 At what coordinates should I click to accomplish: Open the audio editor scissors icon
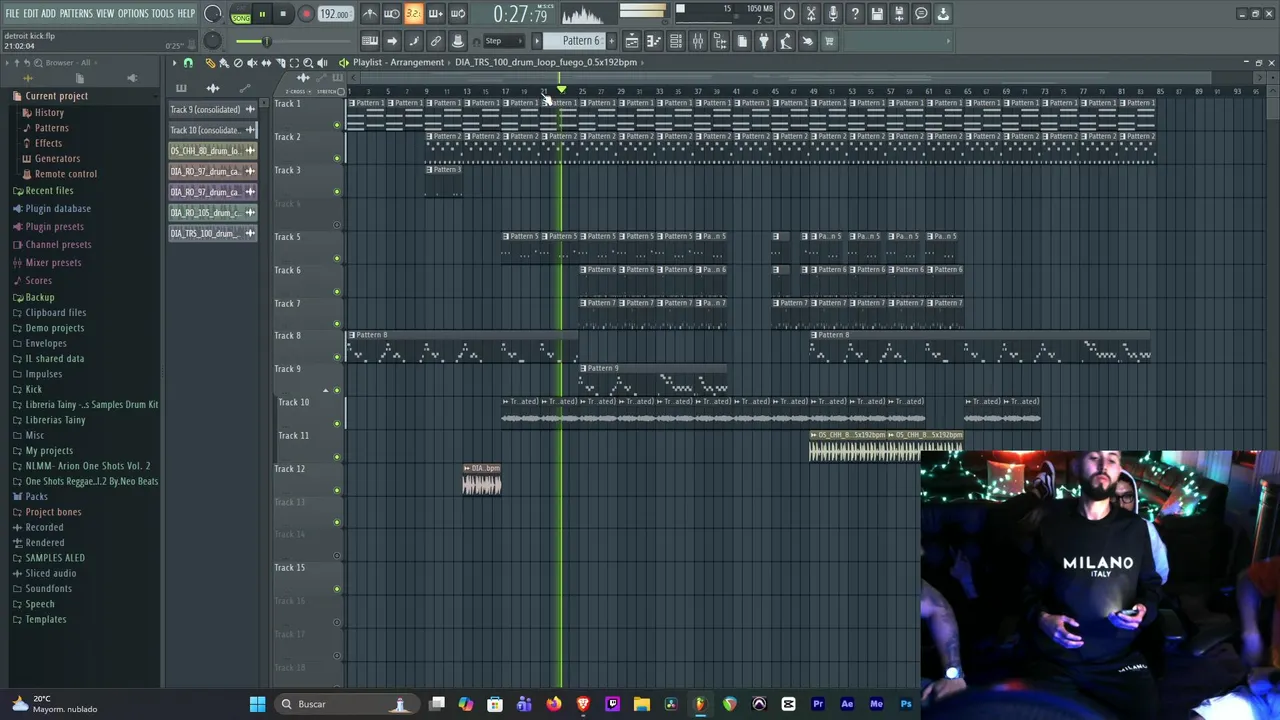pos(811,14)
